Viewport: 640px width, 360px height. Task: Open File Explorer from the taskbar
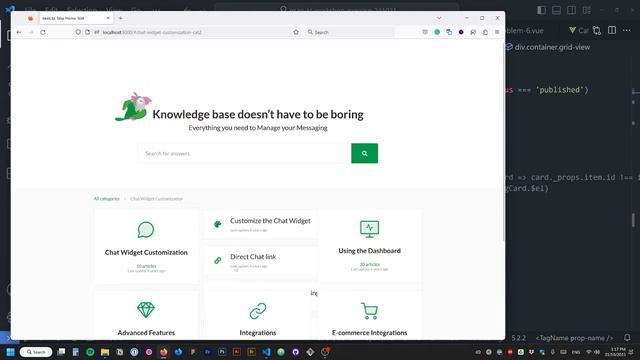tap(105, 352)
